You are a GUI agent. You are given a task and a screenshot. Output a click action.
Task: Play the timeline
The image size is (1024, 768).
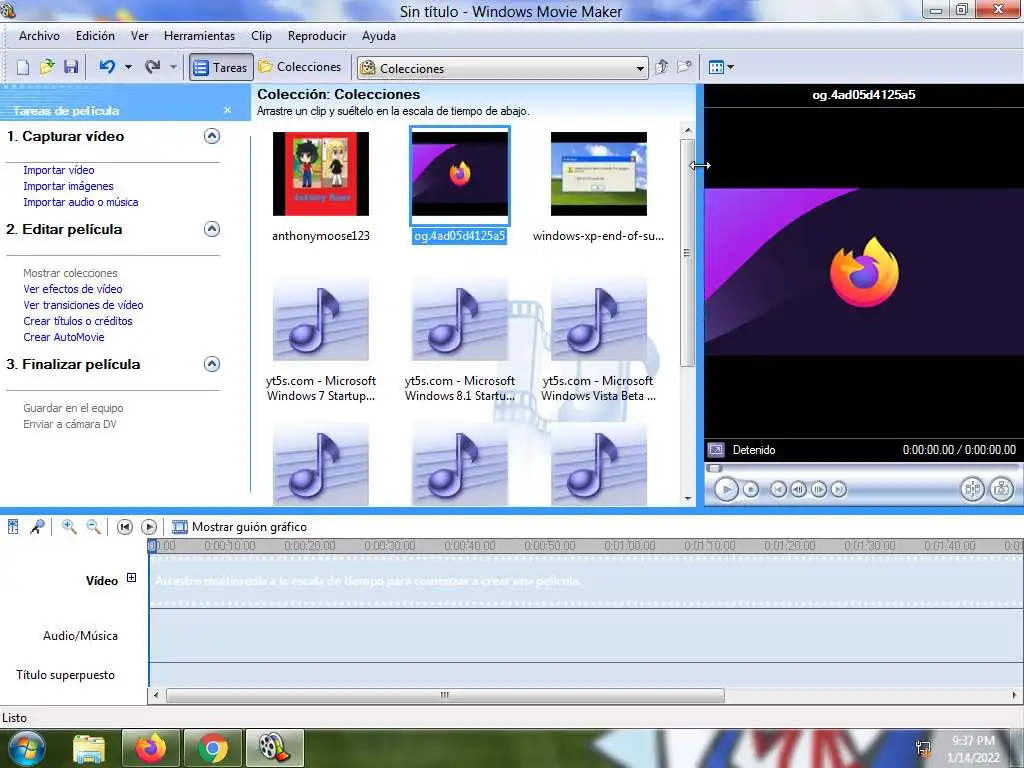coord(149,527)
